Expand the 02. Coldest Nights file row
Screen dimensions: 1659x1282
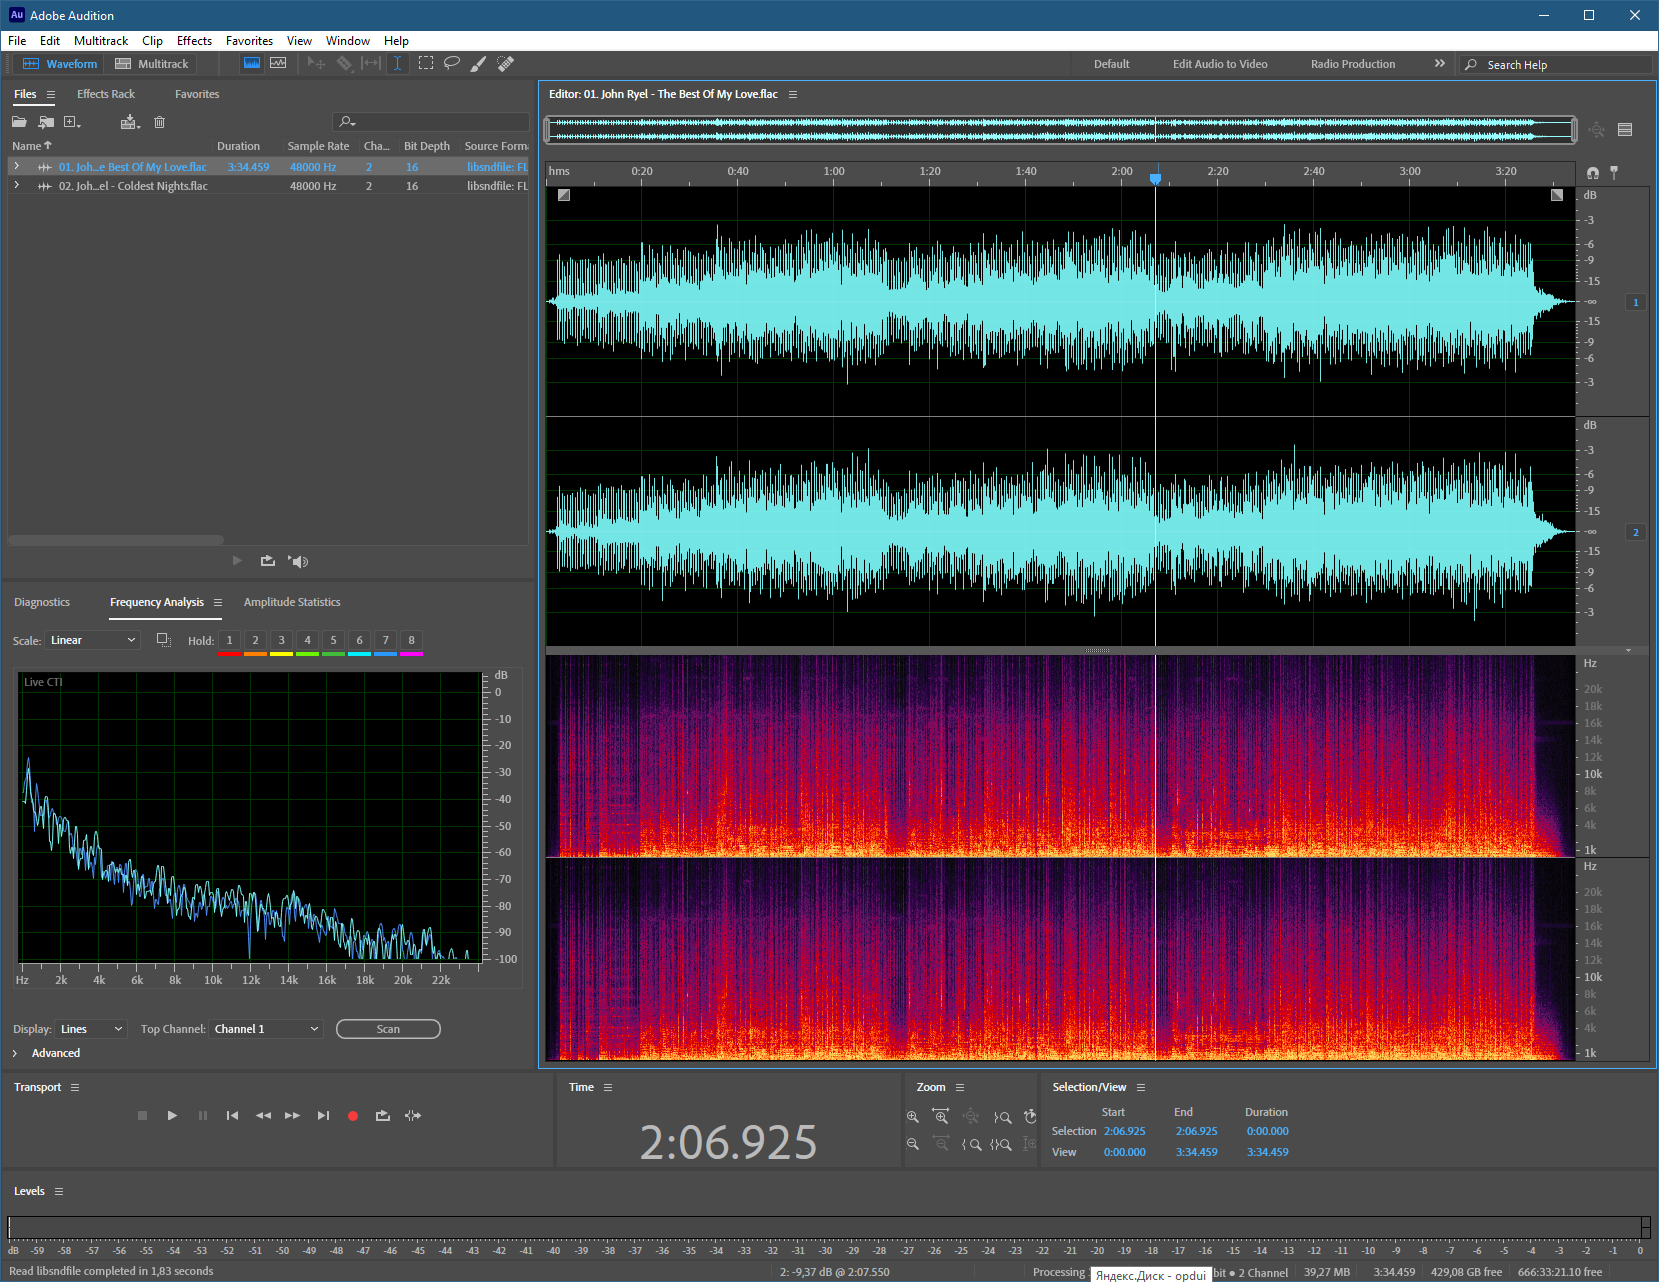coord(16,185)
